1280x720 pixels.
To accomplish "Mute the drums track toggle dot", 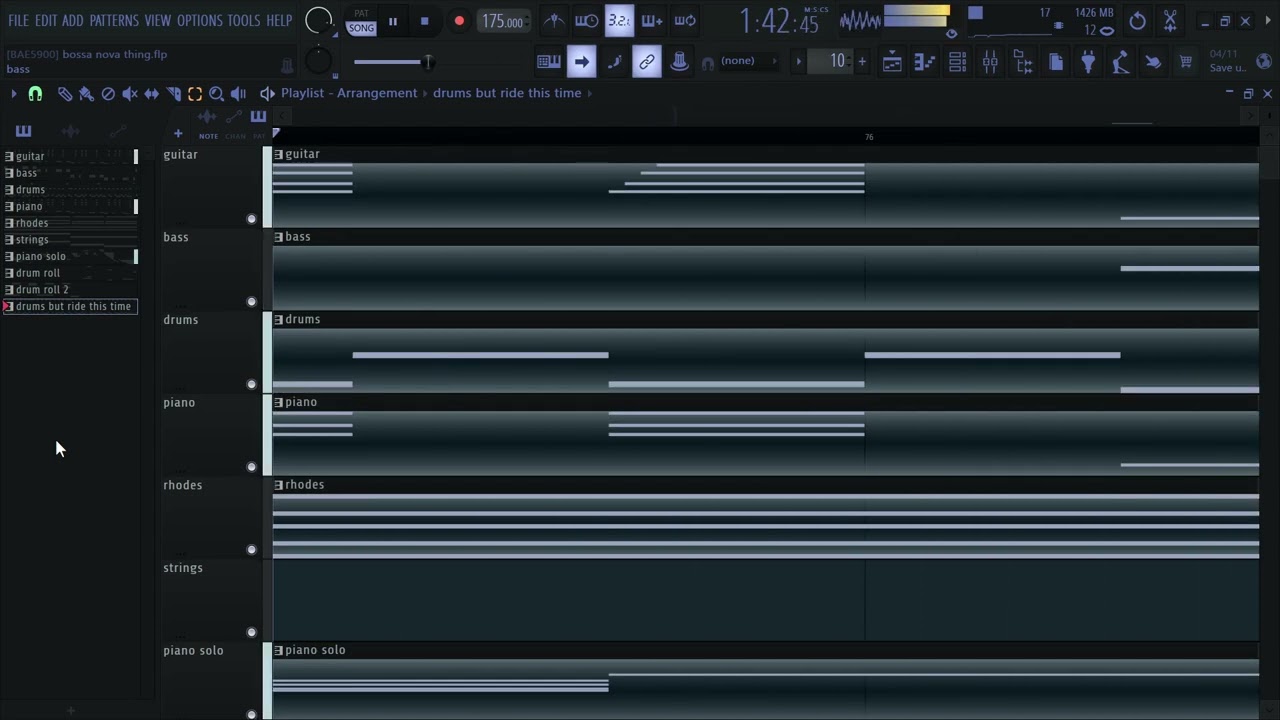I will [251, 384].
